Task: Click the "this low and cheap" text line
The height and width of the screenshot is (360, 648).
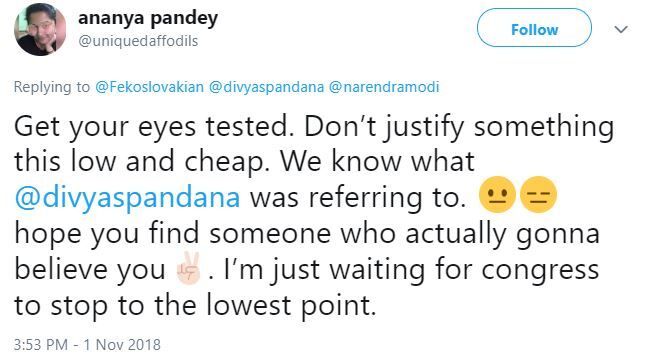Action: point(139,162)
